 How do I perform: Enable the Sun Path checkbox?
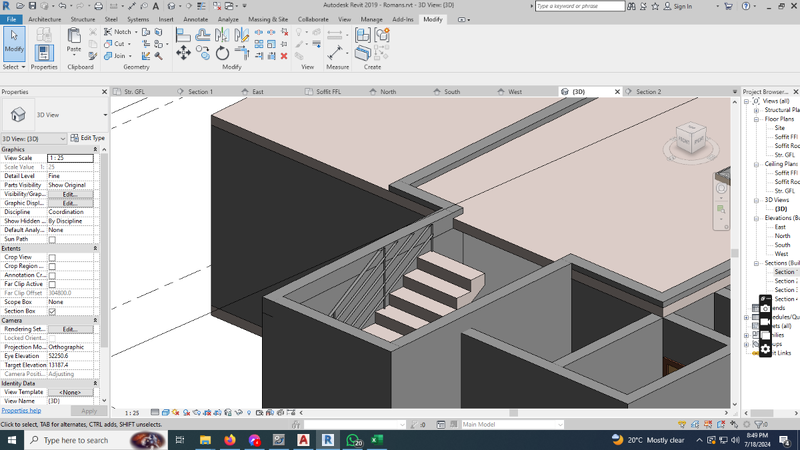(x=52, y=239)
